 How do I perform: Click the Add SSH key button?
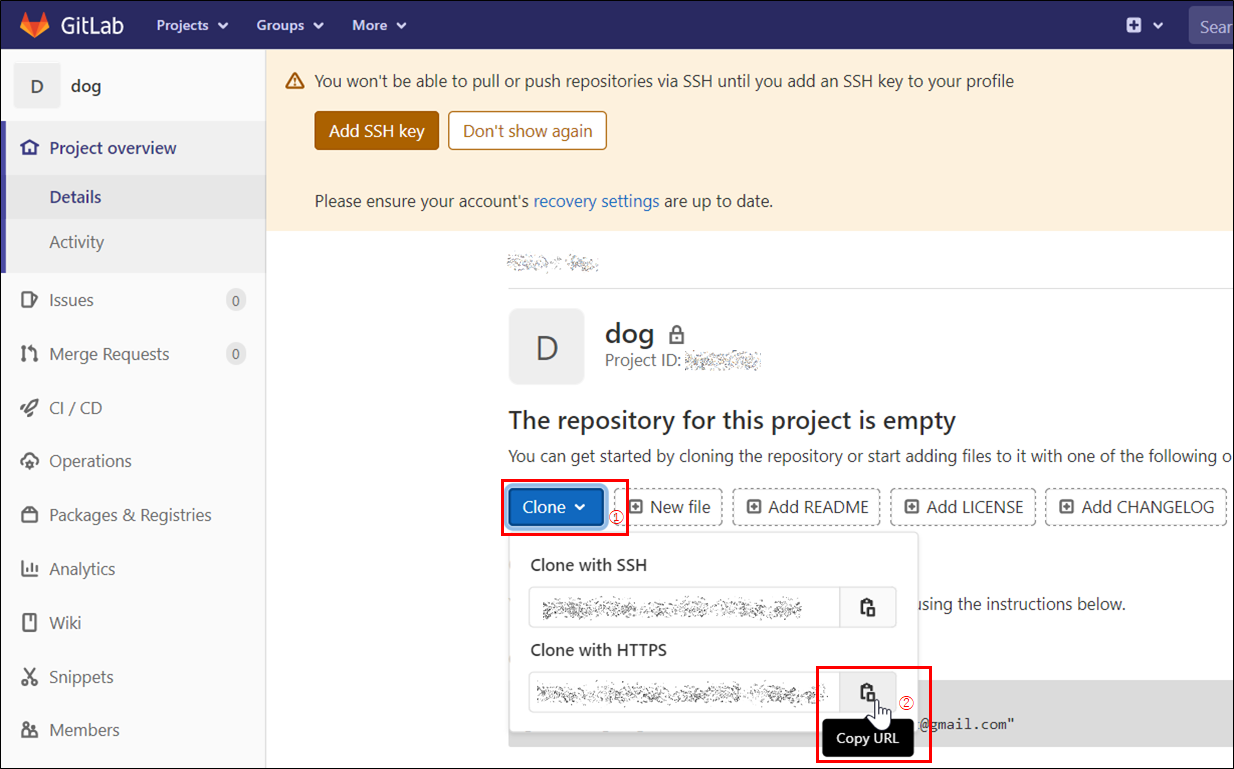tap(376, 130)
